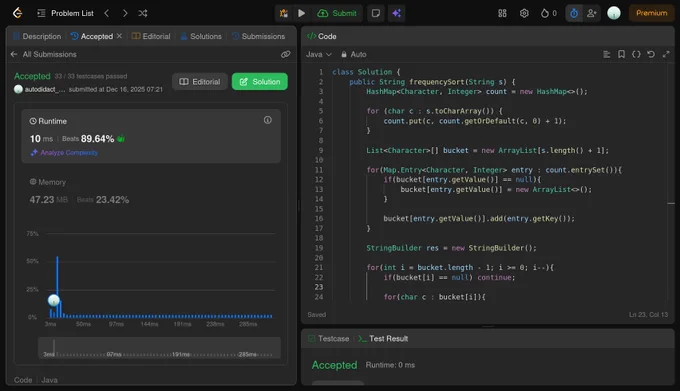Reset code with the undo arrow icon
This screenshot has width=680, height=391.
pyautogui.click(x=651, y=54)
